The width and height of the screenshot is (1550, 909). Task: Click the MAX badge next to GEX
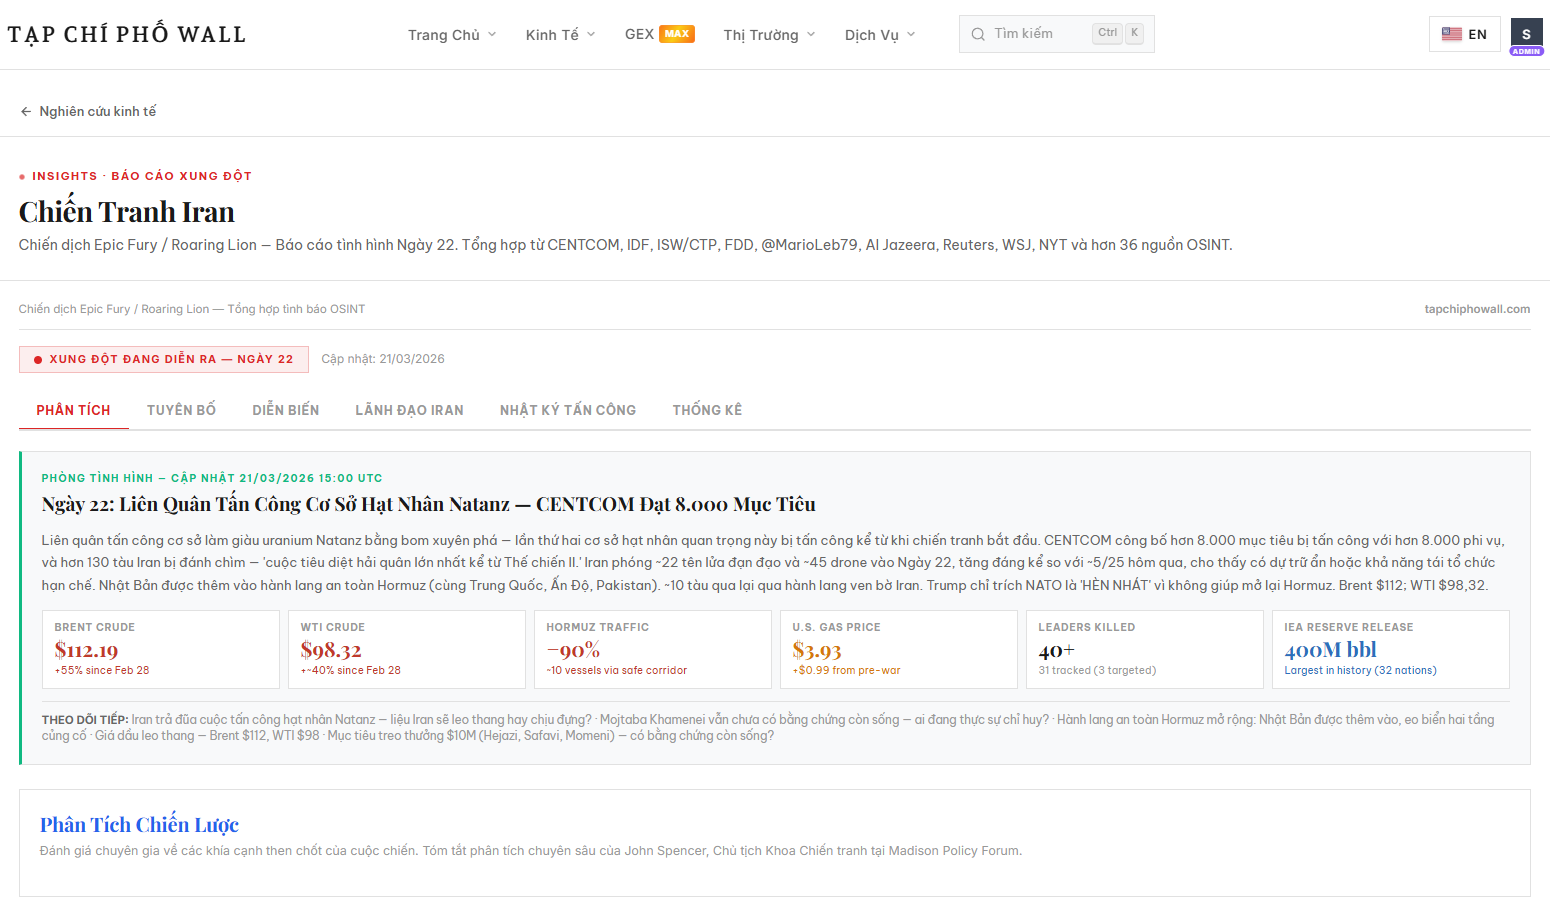pyautogui.click(x=677, y=34)
